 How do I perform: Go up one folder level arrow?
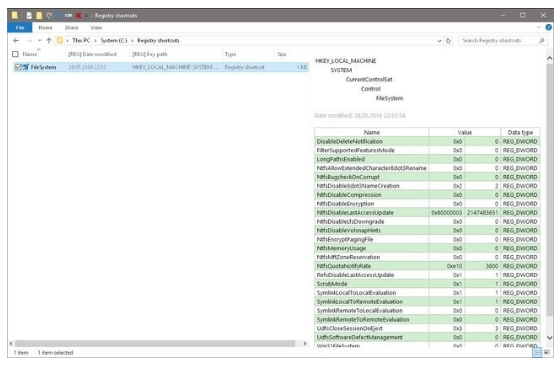49,41
